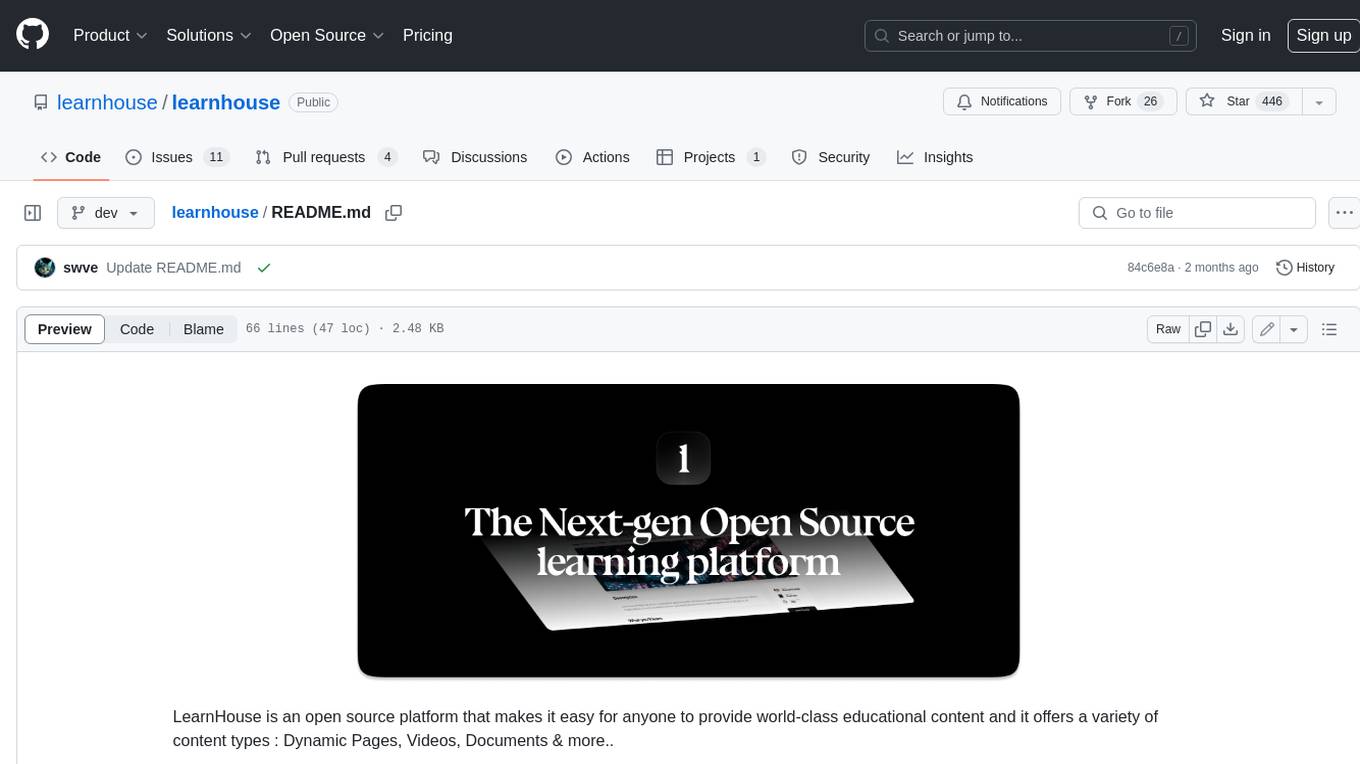Expand the Product menu
The height and width of the screenshot is (764, 1360).
(x=110, y=35)
